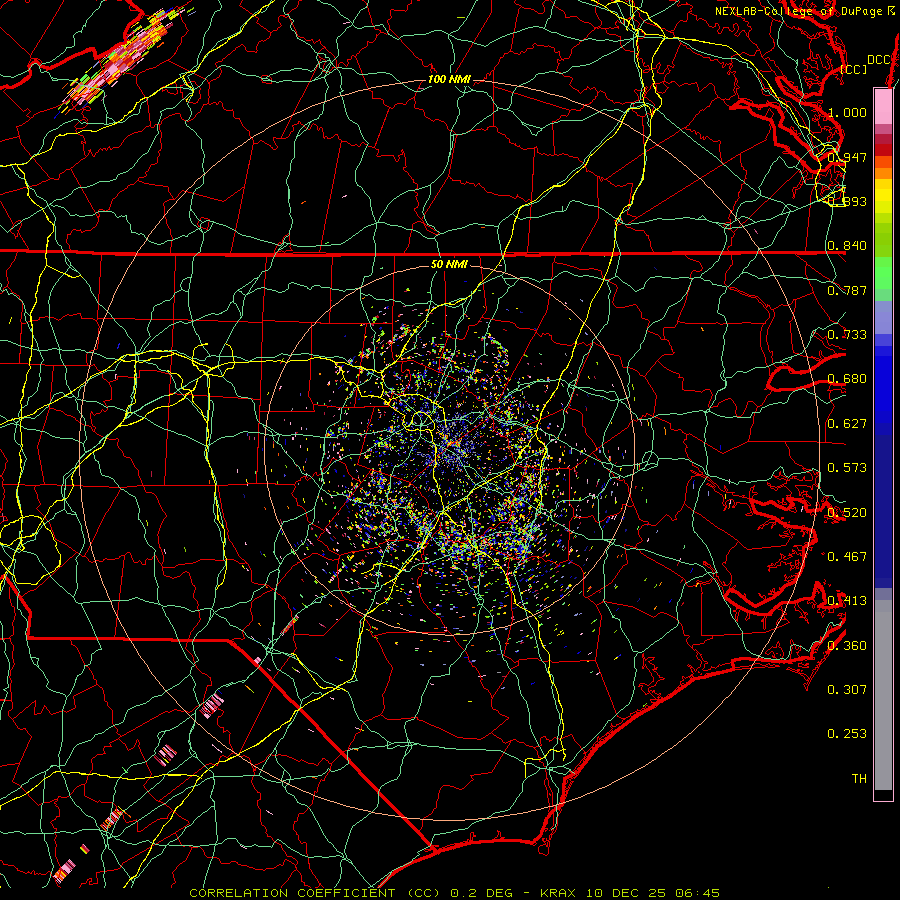Pick the bright green segment of the color bar
900x900 pixels.
tap(883, 273)
